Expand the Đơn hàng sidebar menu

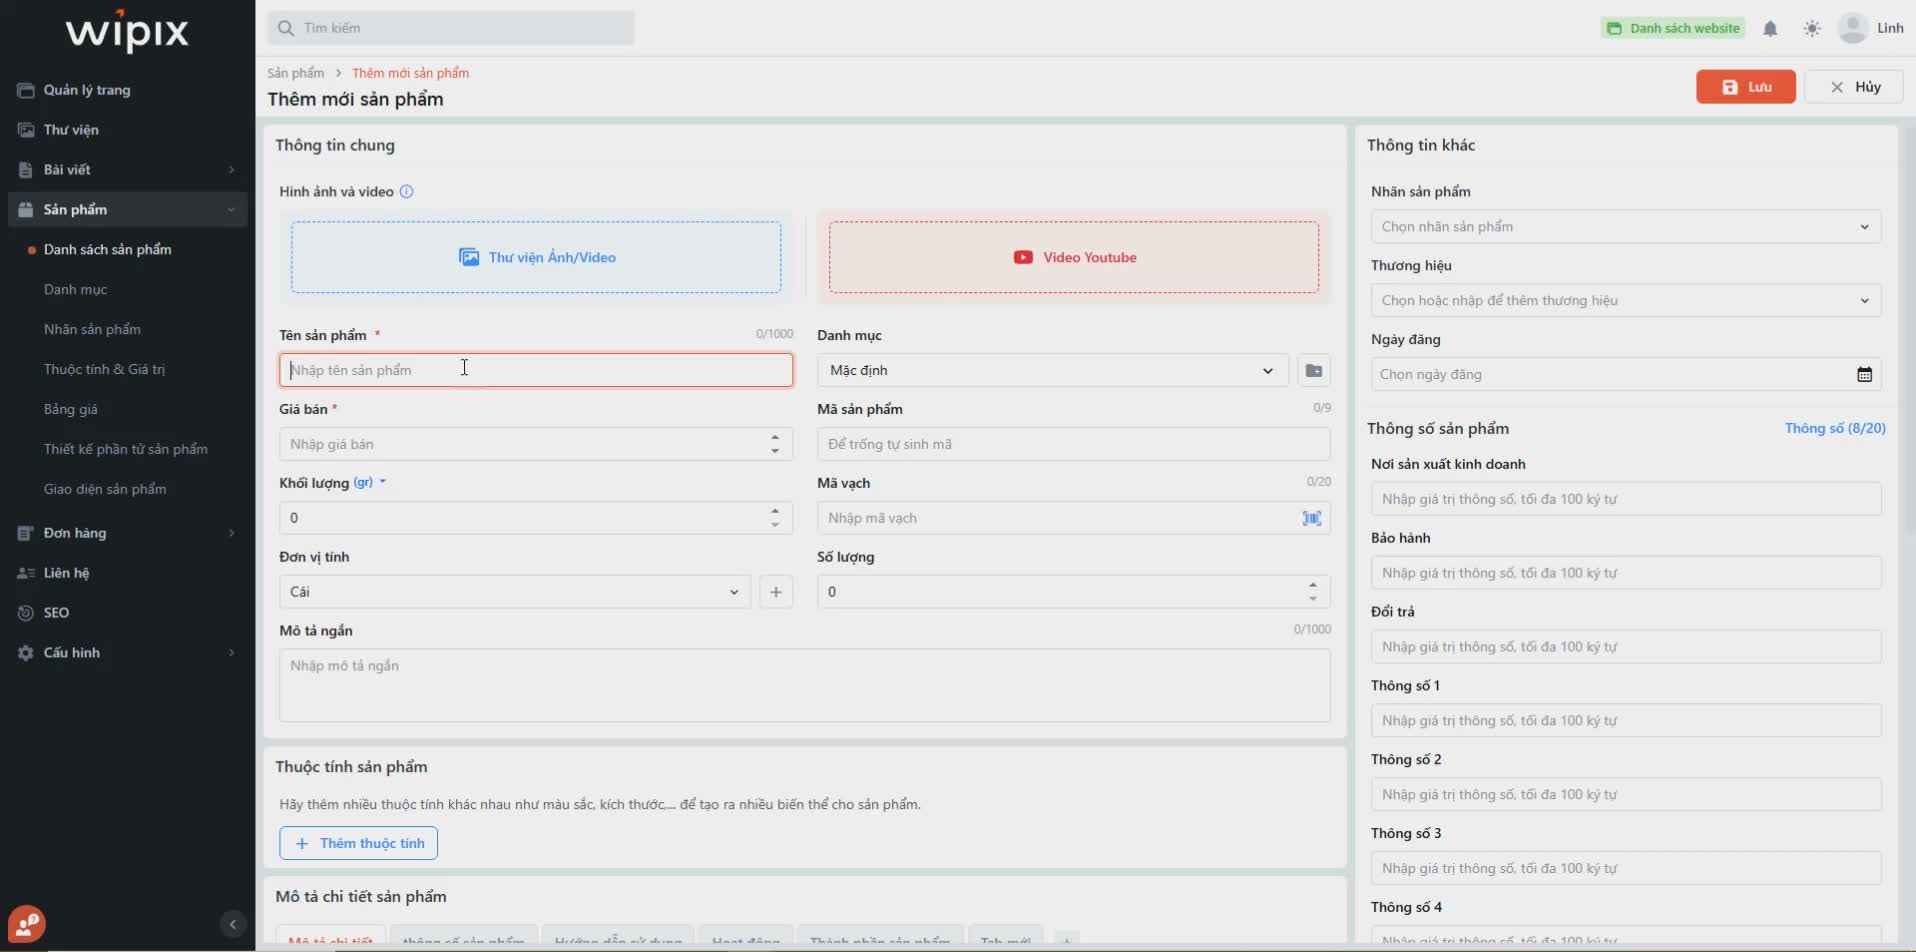(127, 533)
